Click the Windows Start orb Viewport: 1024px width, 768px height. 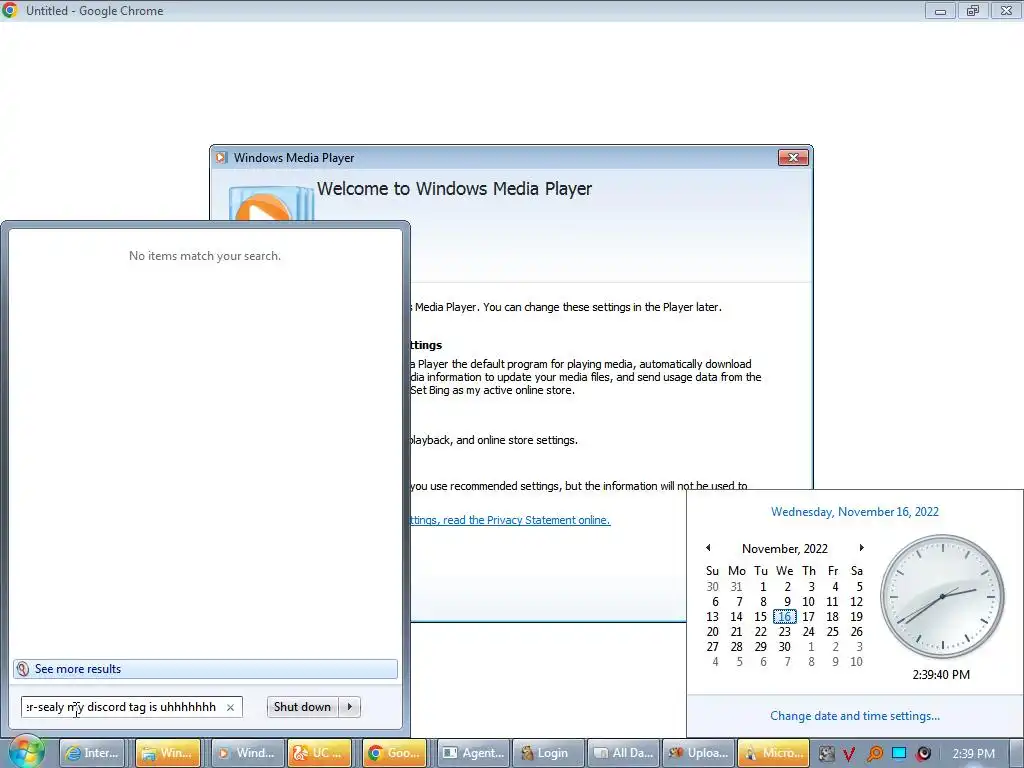tap(27, 751)
